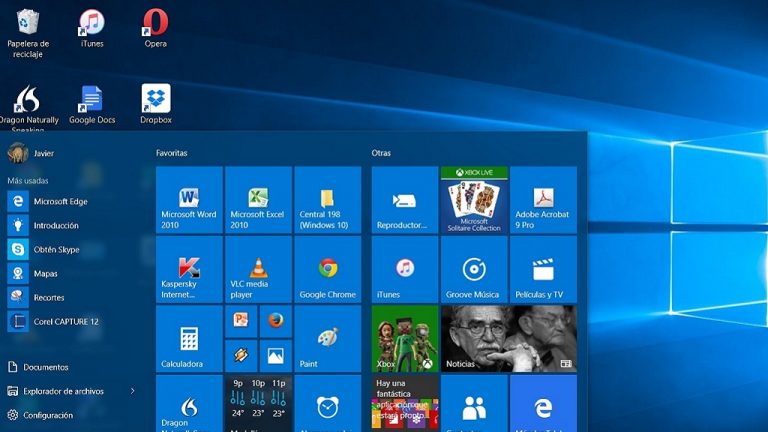Open Groove Música tile

(474, 269)
